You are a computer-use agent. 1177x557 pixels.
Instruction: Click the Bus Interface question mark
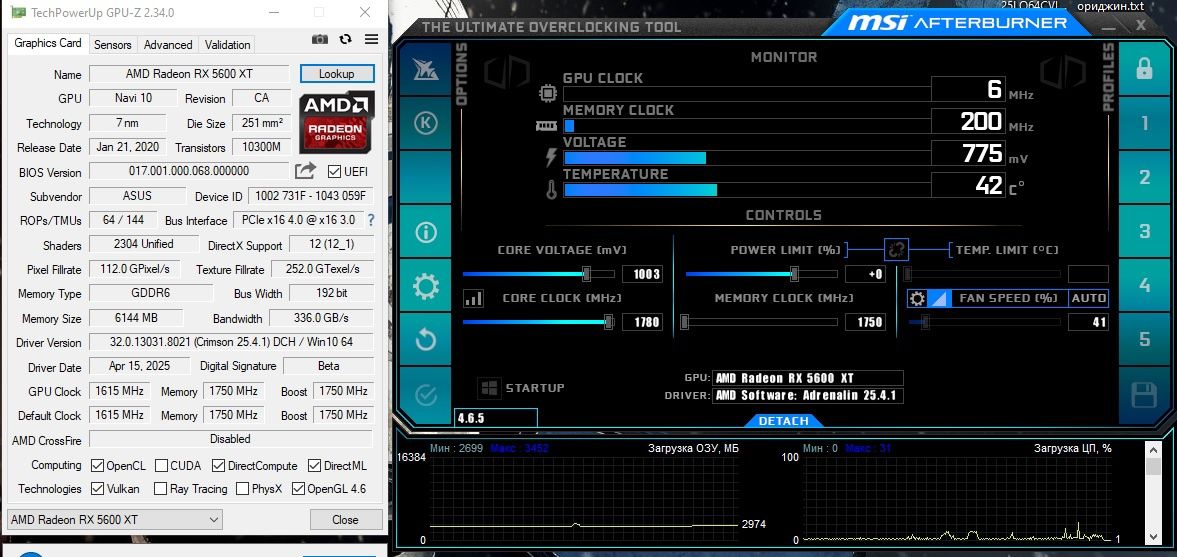click(370, 220)
